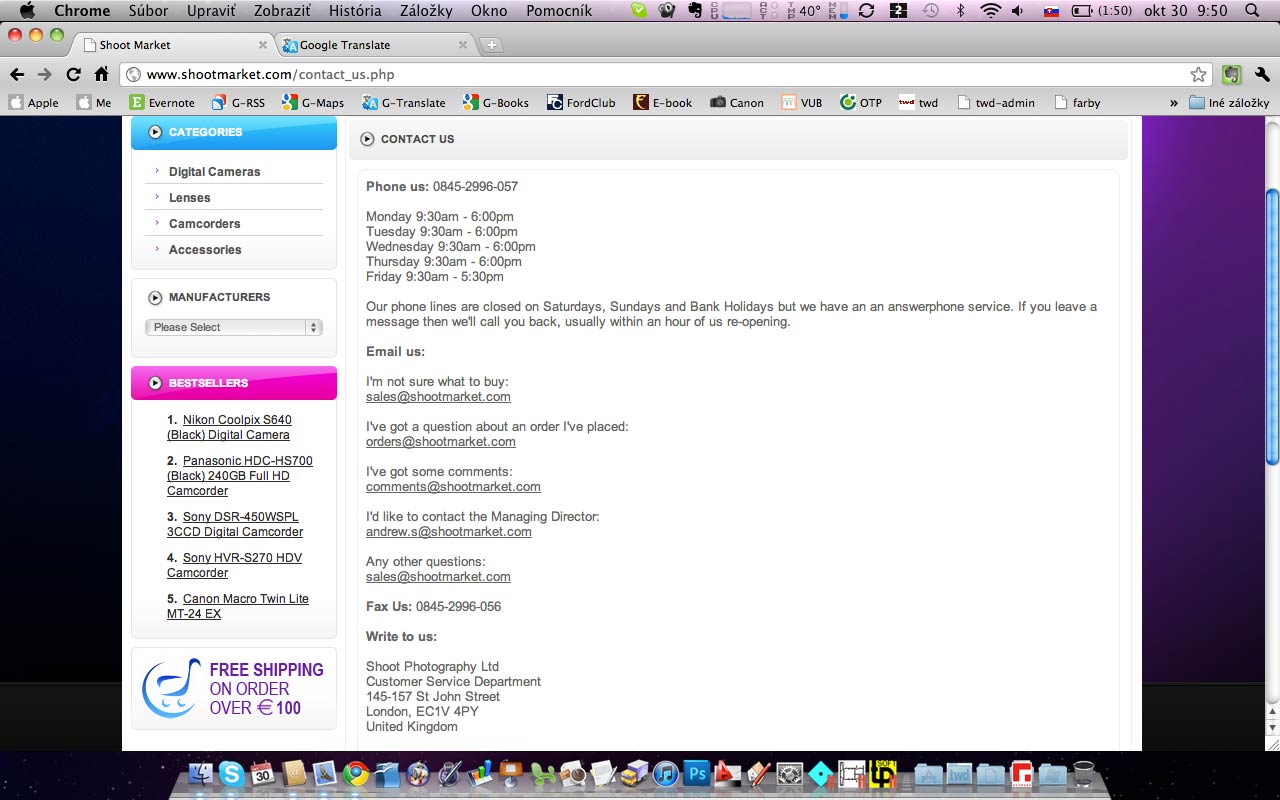Screen dimensions: 1280x800
Task: Close the Shoot Market tab
Action: click(x=263, y=45)
